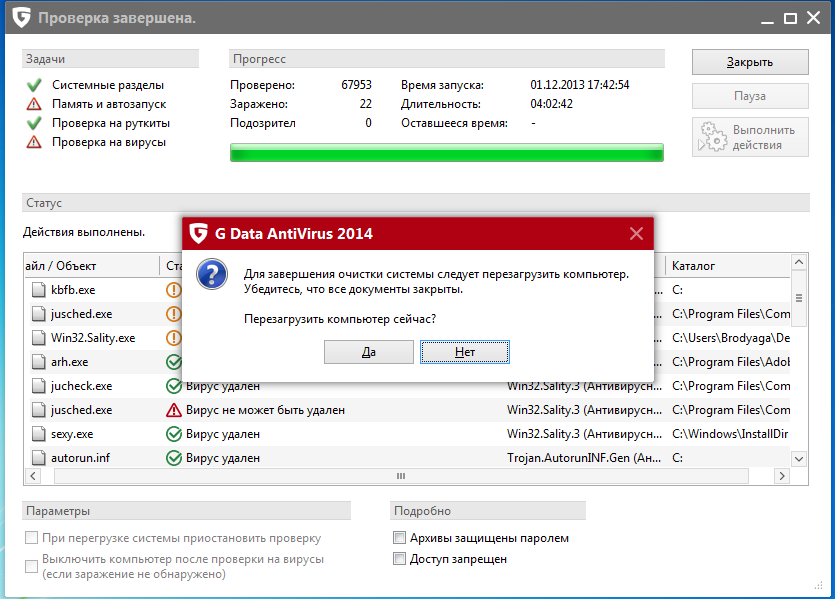The width and height of the screenshot is (835, 599).
Task: Toggle При перегрузке системы приостановить проверку checkbox
Action: [31, 538]
